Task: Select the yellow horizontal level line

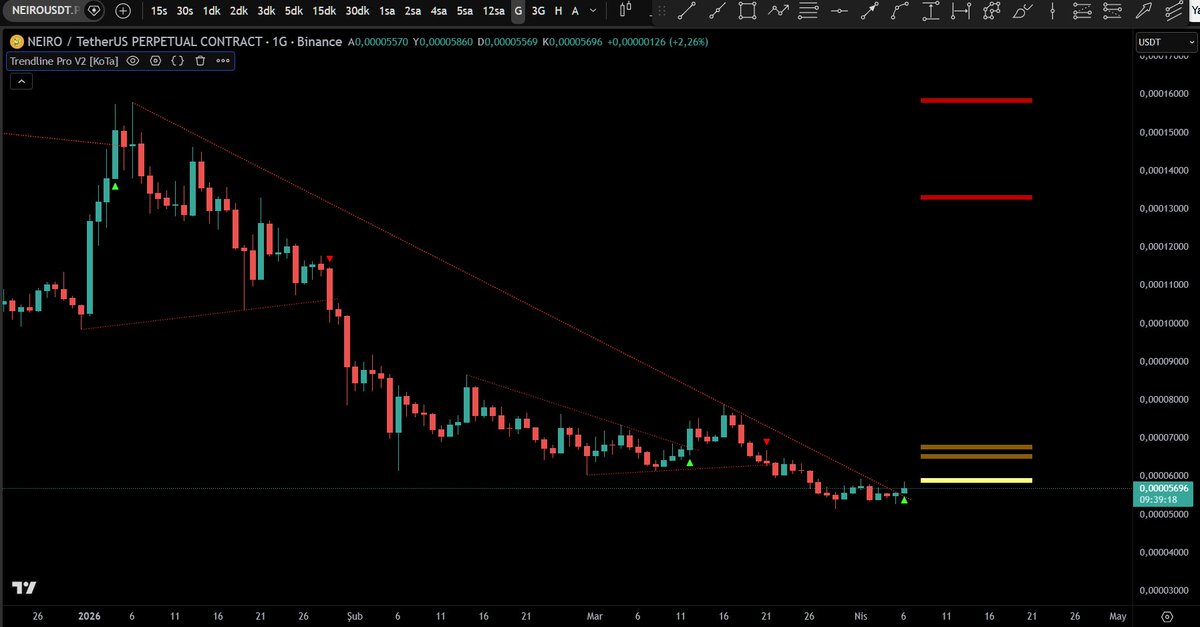Action: click(x=976, y=481)
